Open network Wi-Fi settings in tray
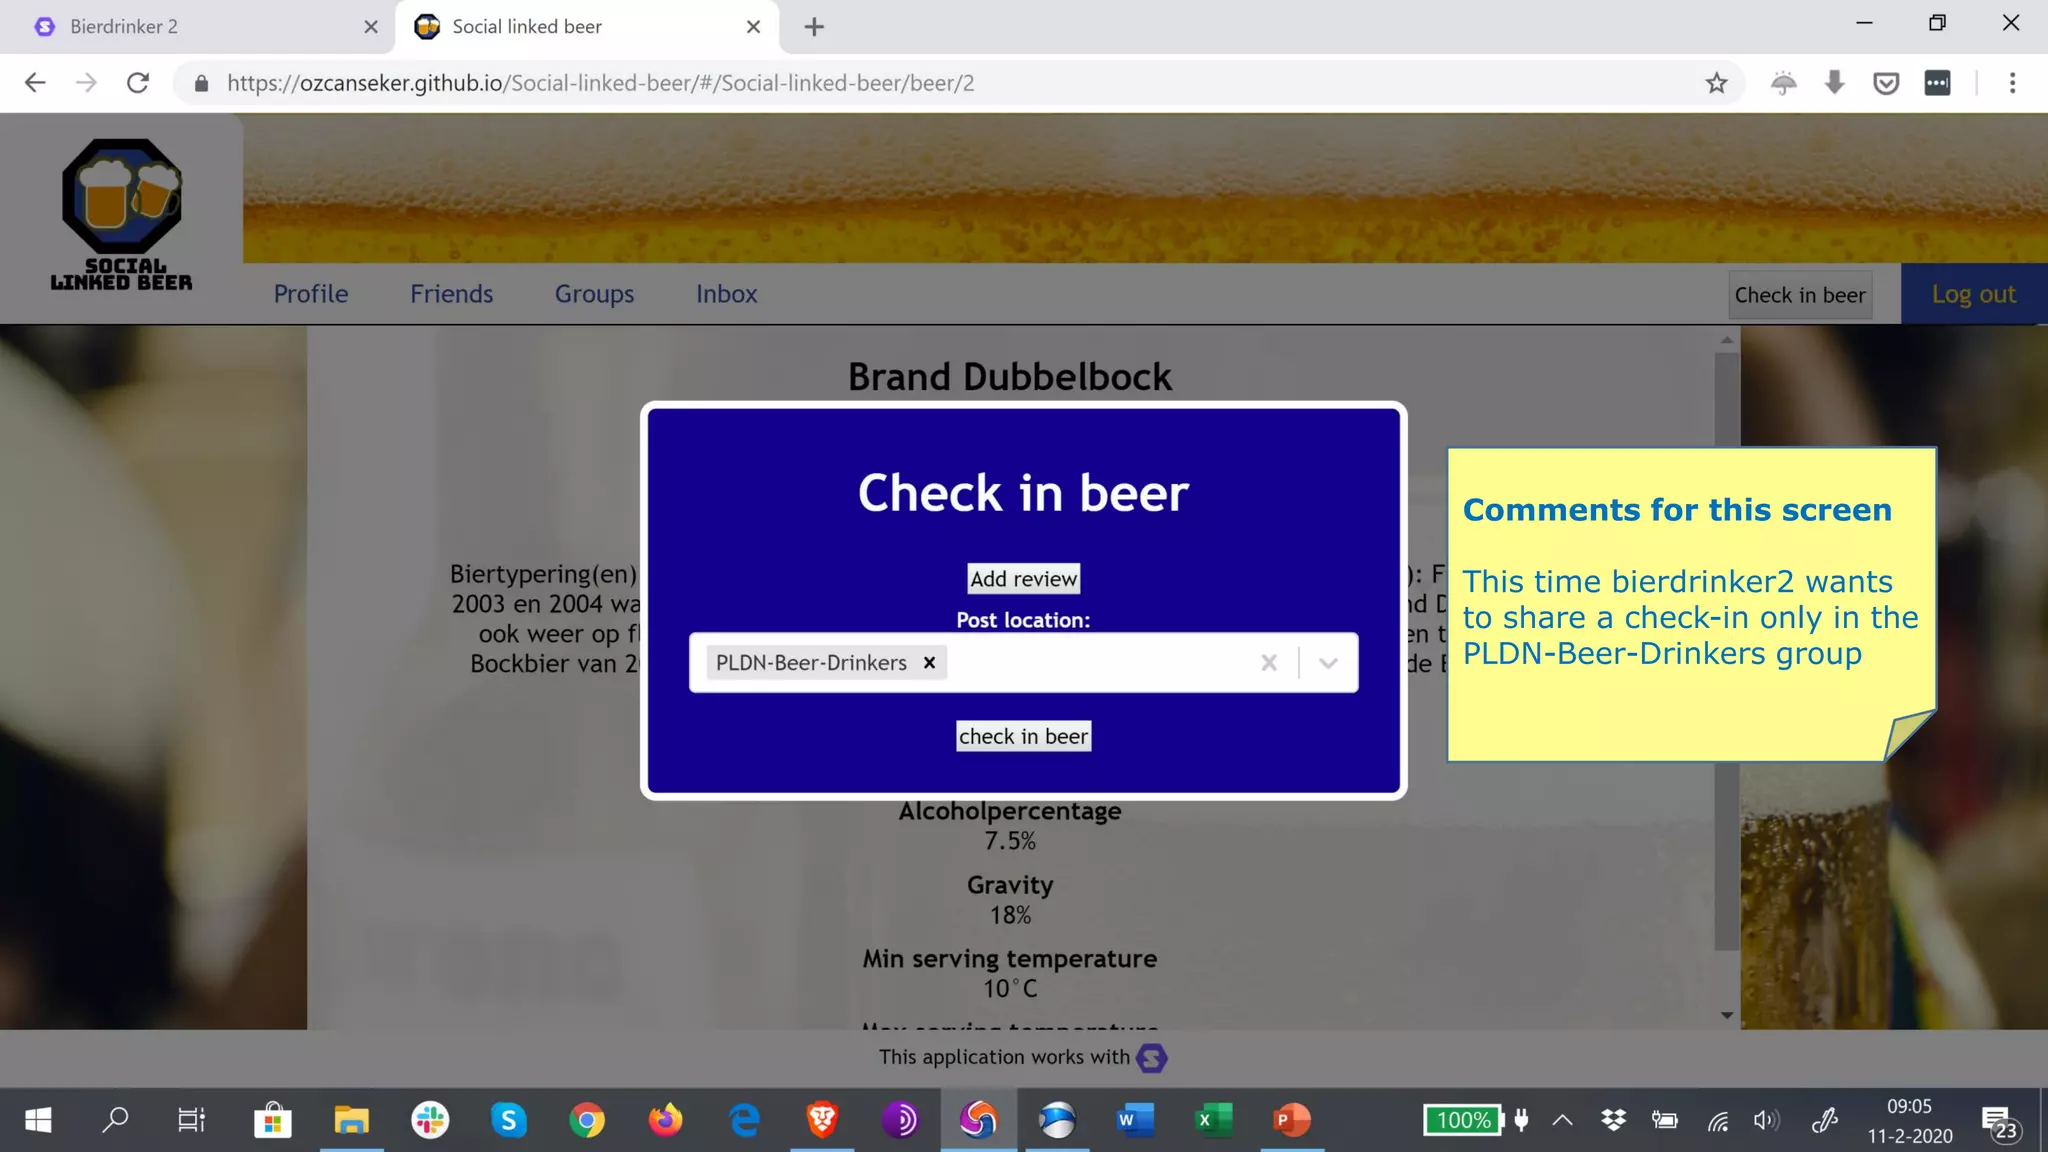Viewport: 2048px width, 1152px height. pyautogui.click(x=1717, y=1120)
